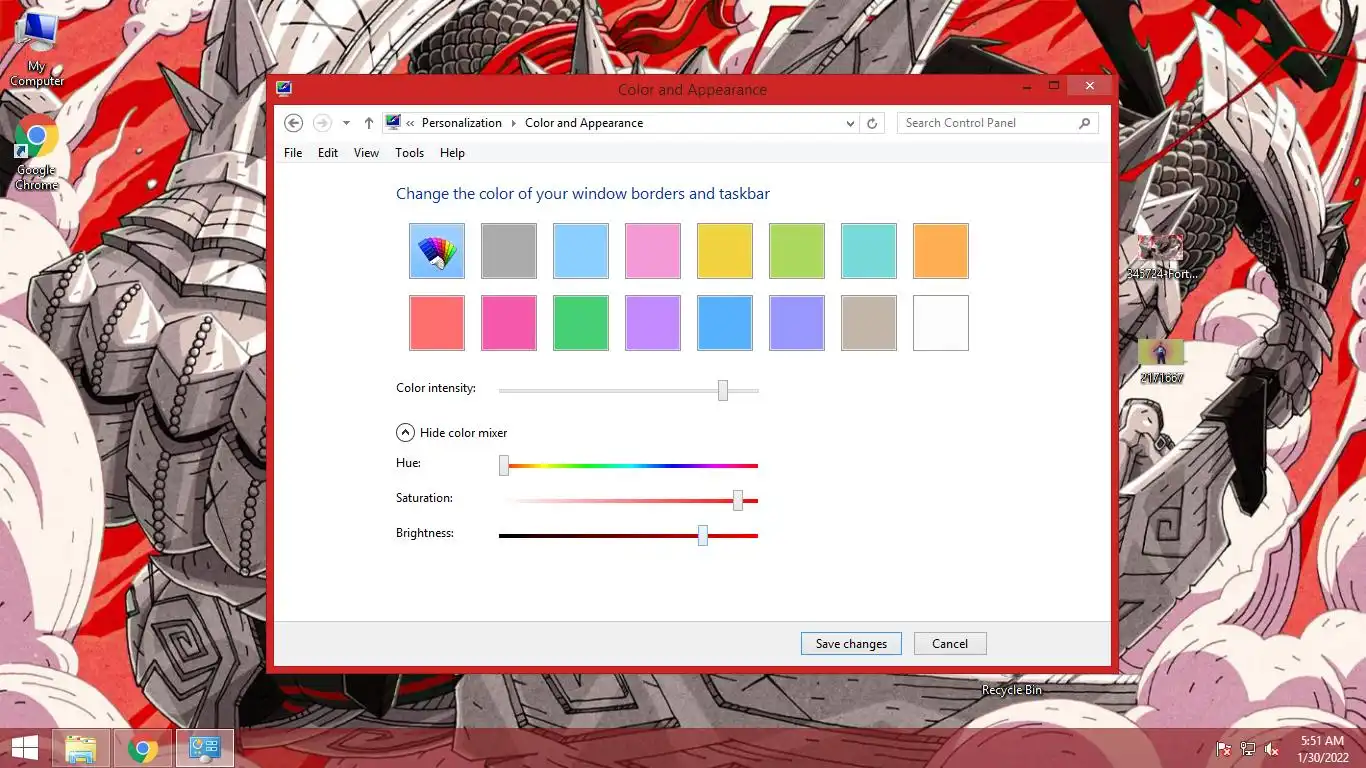The width and height of the screenshot is (1366, 768).
Task: Open File Explorer from the taskbar
Action: pos(81,748)
